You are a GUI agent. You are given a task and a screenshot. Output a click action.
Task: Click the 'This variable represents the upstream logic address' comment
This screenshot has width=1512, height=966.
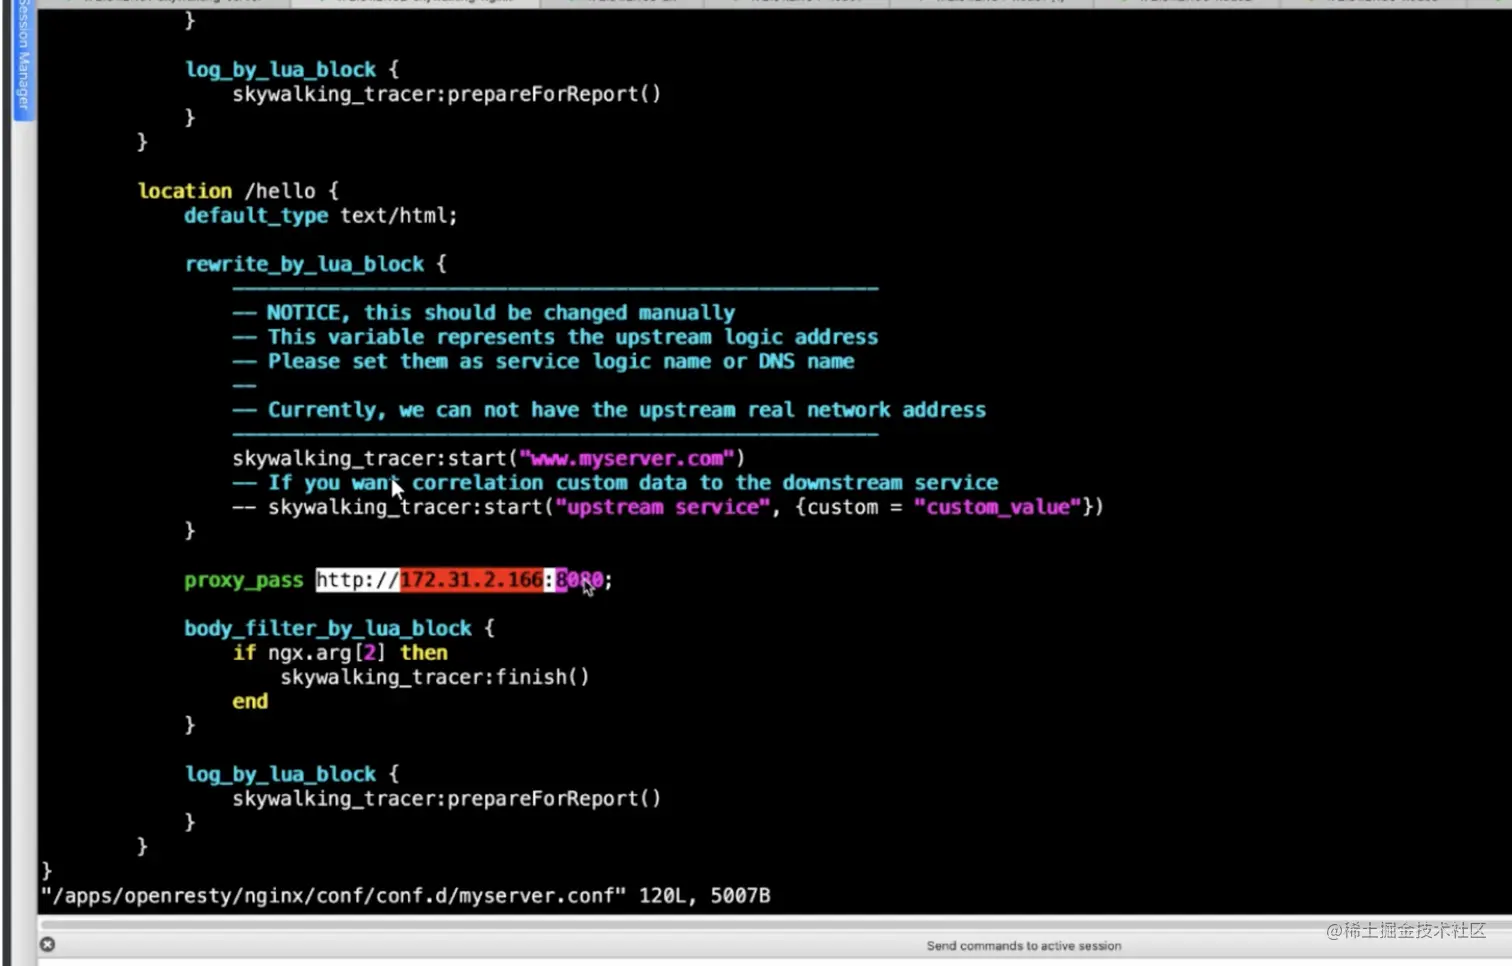point(555,337)
